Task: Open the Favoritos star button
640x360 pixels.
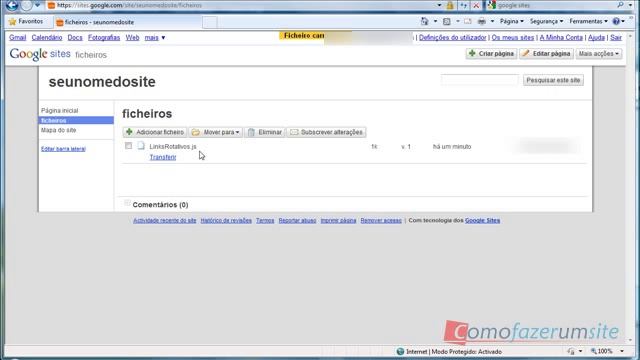Action: (x=25, y=21)
